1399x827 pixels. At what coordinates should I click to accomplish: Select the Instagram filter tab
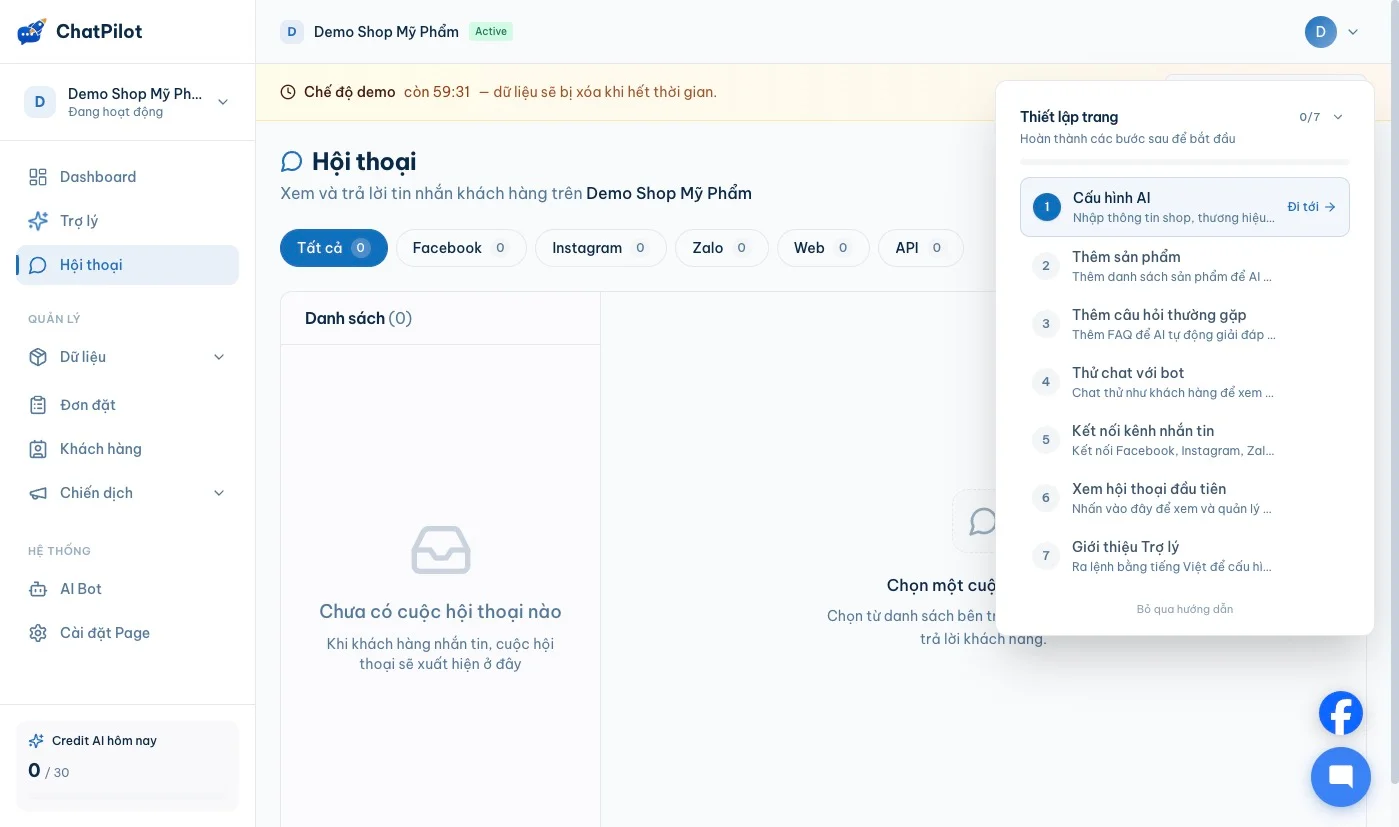(601, 248)
